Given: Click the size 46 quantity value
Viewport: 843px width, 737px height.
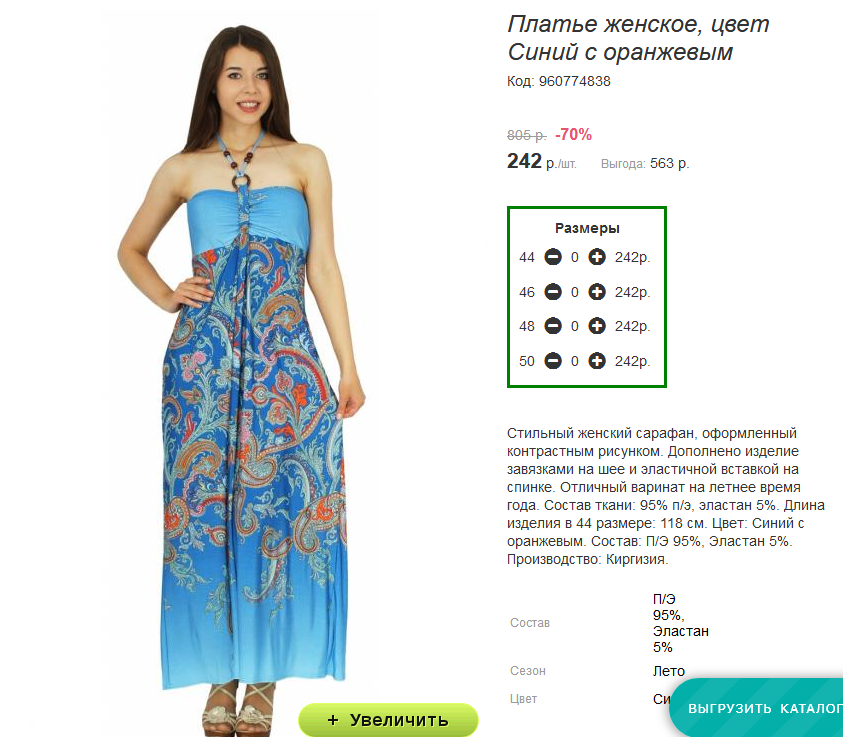Looking at the screenshot, I should point(575,292).
